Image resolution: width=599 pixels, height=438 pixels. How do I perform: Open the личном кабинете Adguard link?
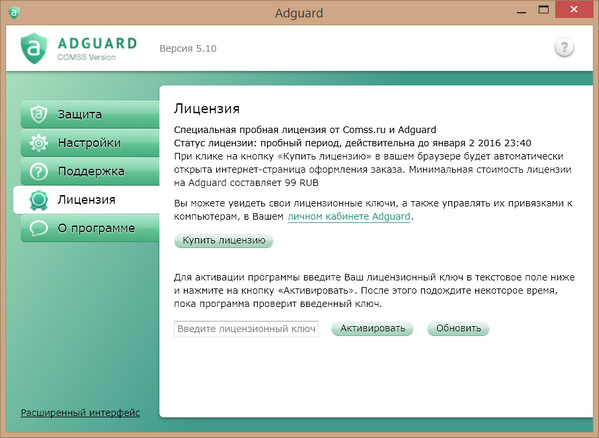(x=349, y=217)
